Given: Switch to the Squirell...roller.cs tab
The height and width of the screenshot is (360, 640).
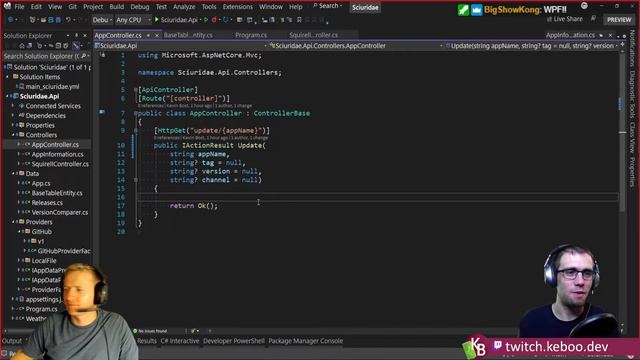Looking at the screenshot, I should (x=313, y=36).
